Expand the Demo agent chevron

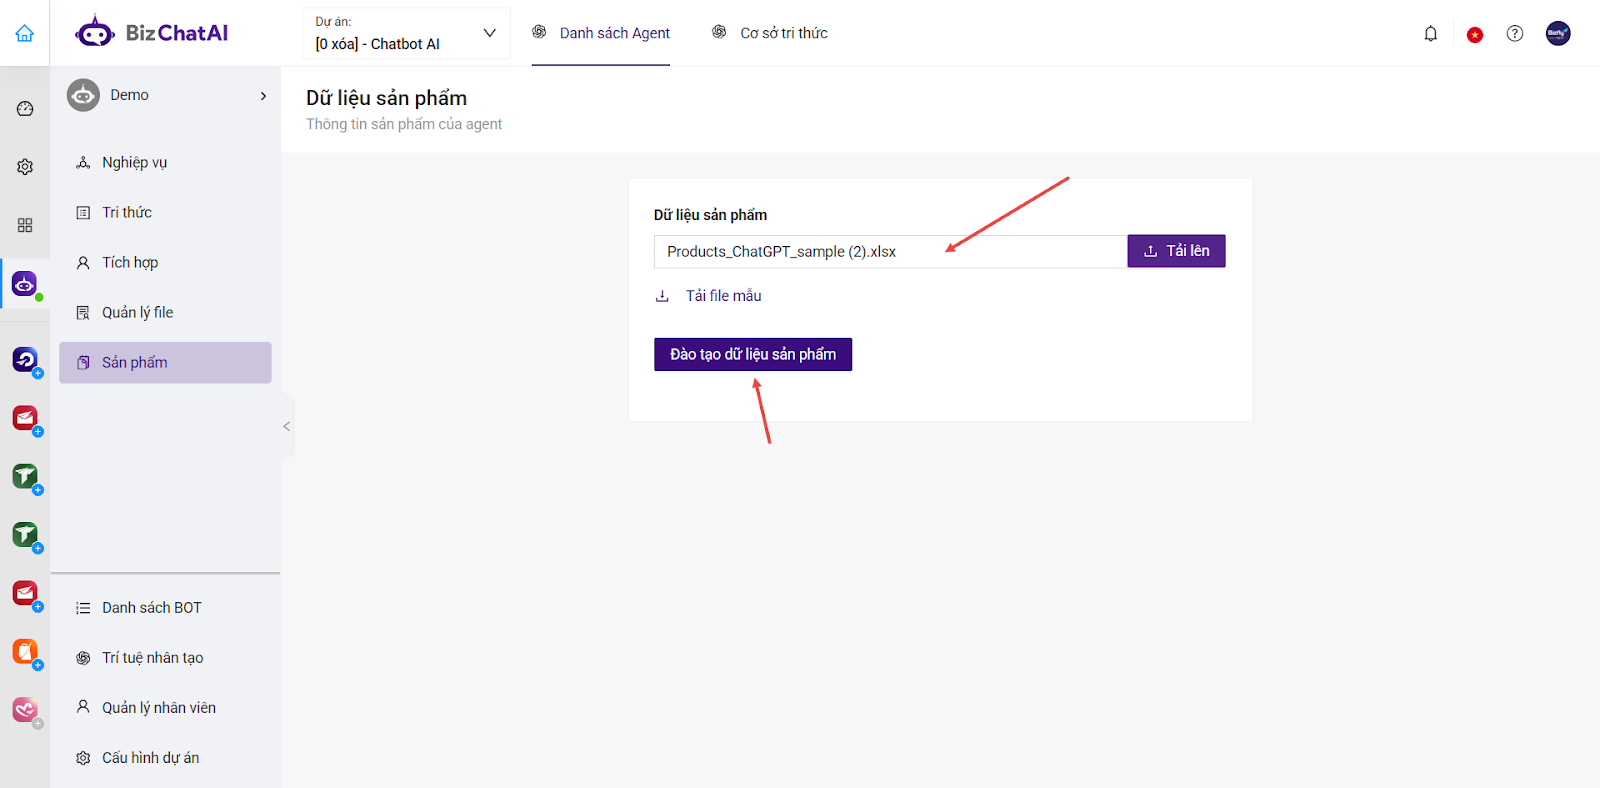[x=263, y=96]
